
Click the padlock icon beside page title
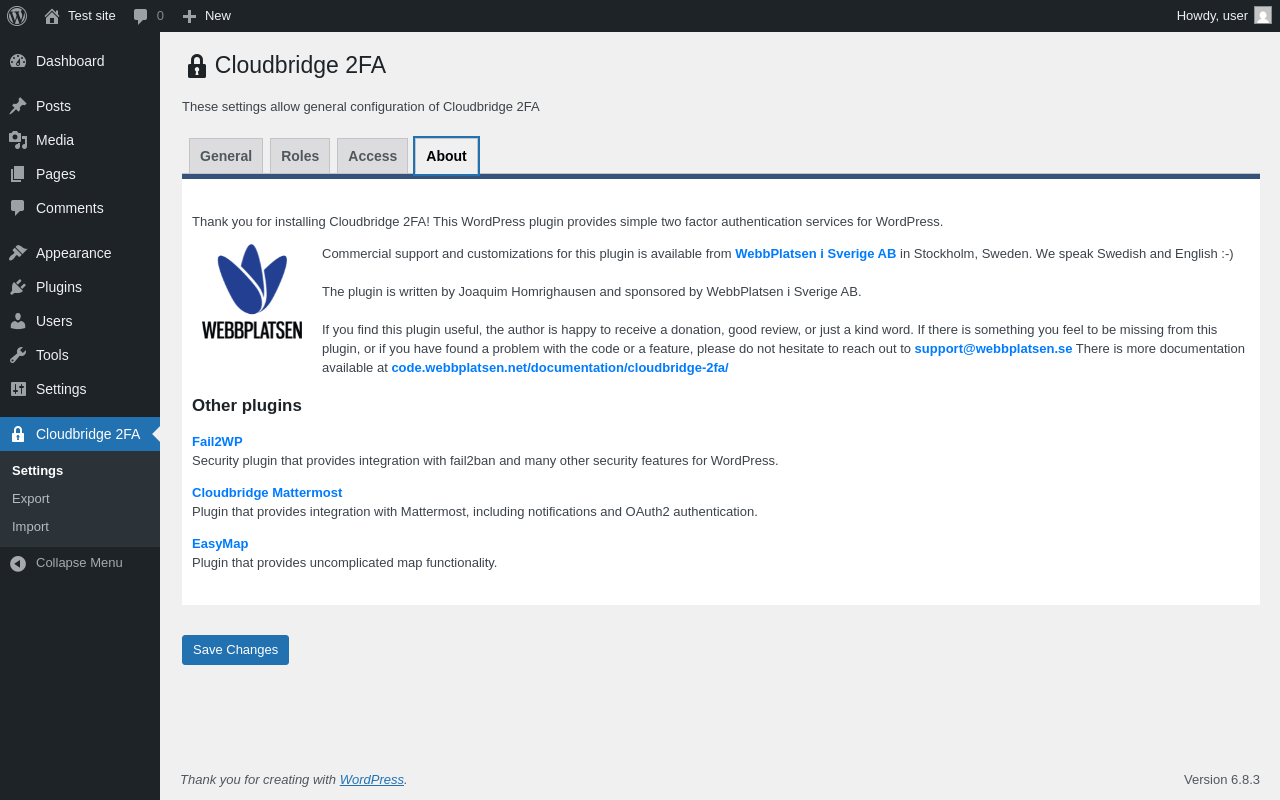pos(197,66)
